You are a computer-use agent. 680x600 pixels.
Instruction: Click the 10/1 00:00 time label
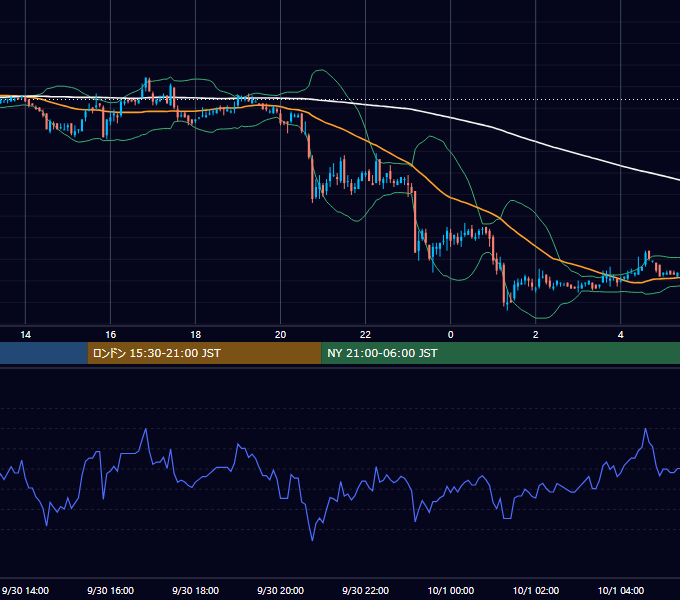[451, 590]
